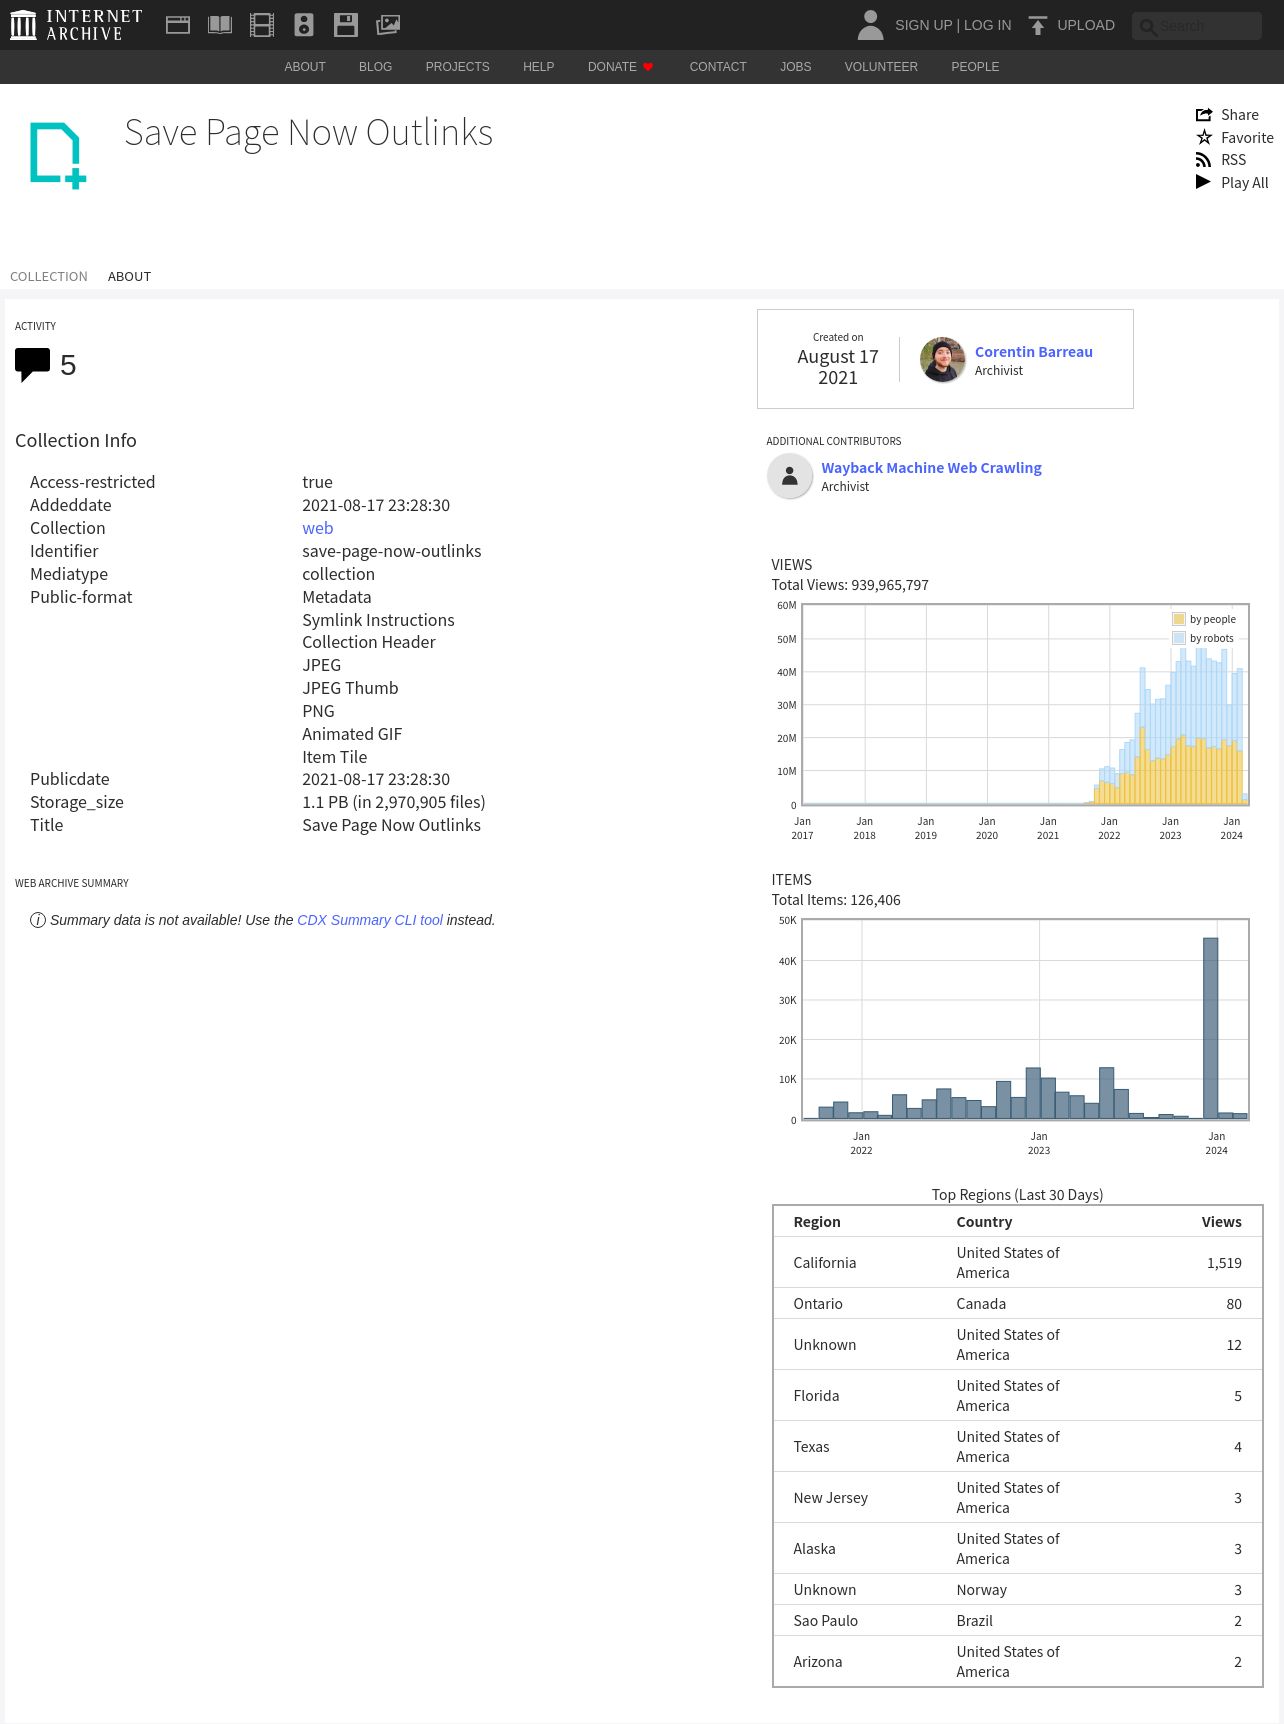Open the Video film strip icon
Viewport: 1284px width, 1724px height.
coord(262,25)
